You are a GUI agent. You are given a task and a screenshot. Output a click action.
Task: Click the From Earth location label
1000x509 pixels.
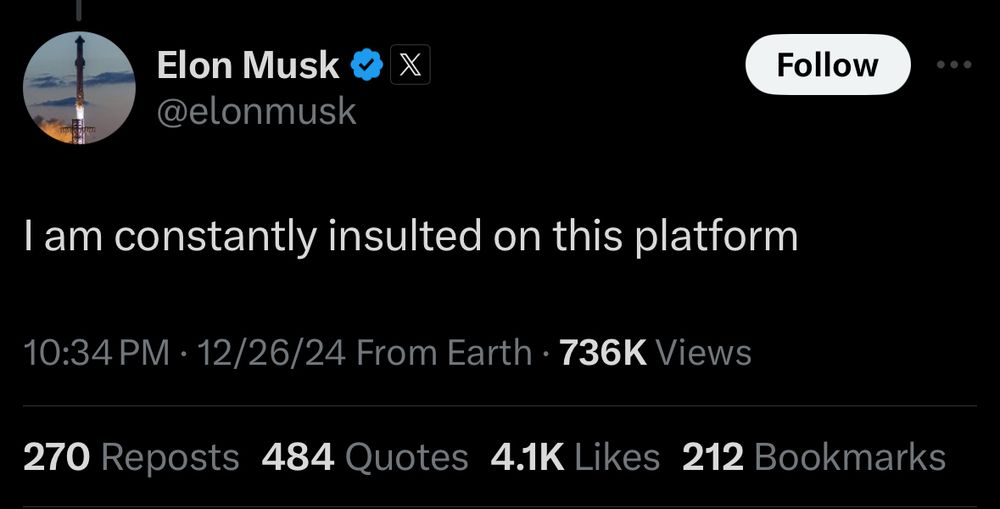point(444,353)
